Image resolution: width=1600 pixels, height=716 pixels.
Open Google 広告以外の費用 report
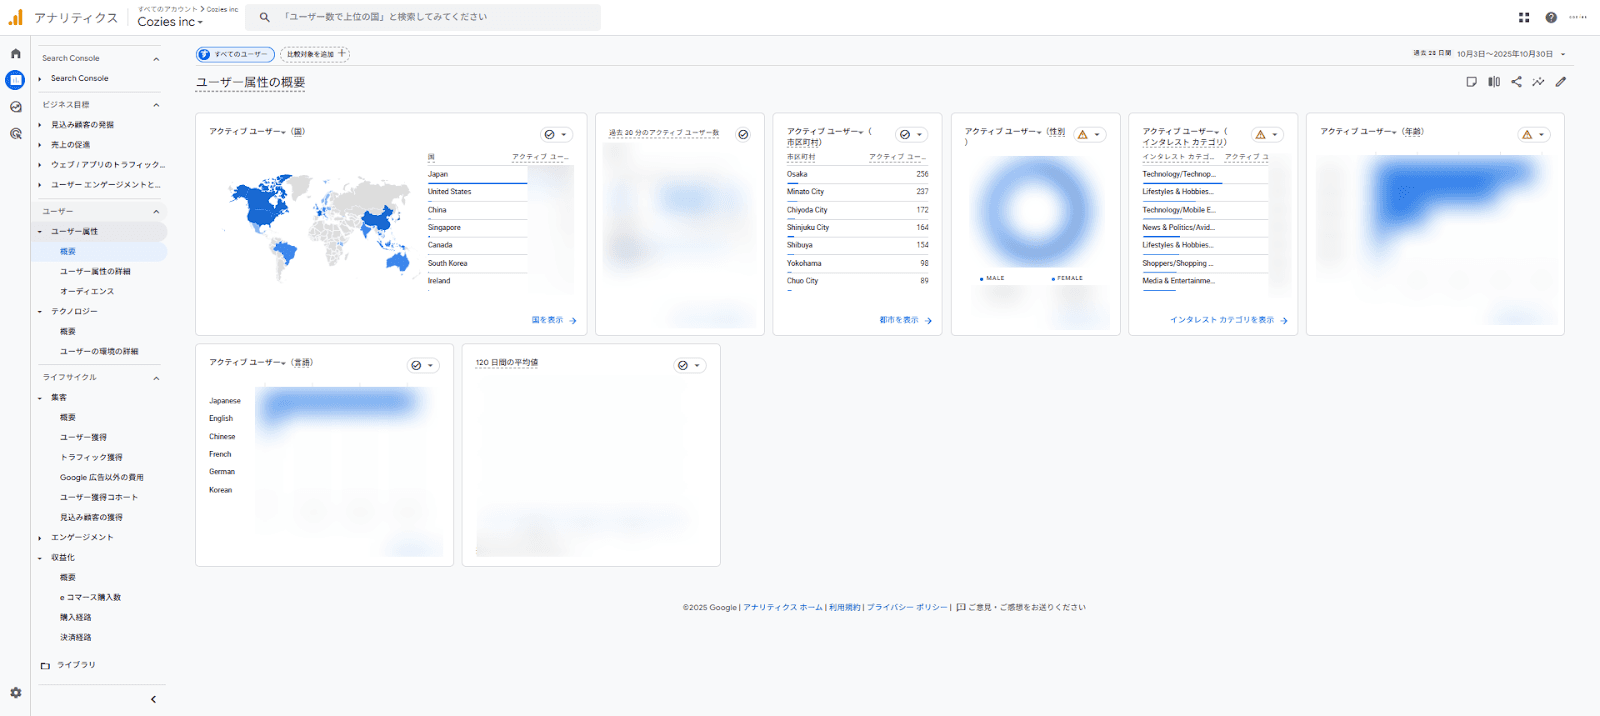point(102,478)
